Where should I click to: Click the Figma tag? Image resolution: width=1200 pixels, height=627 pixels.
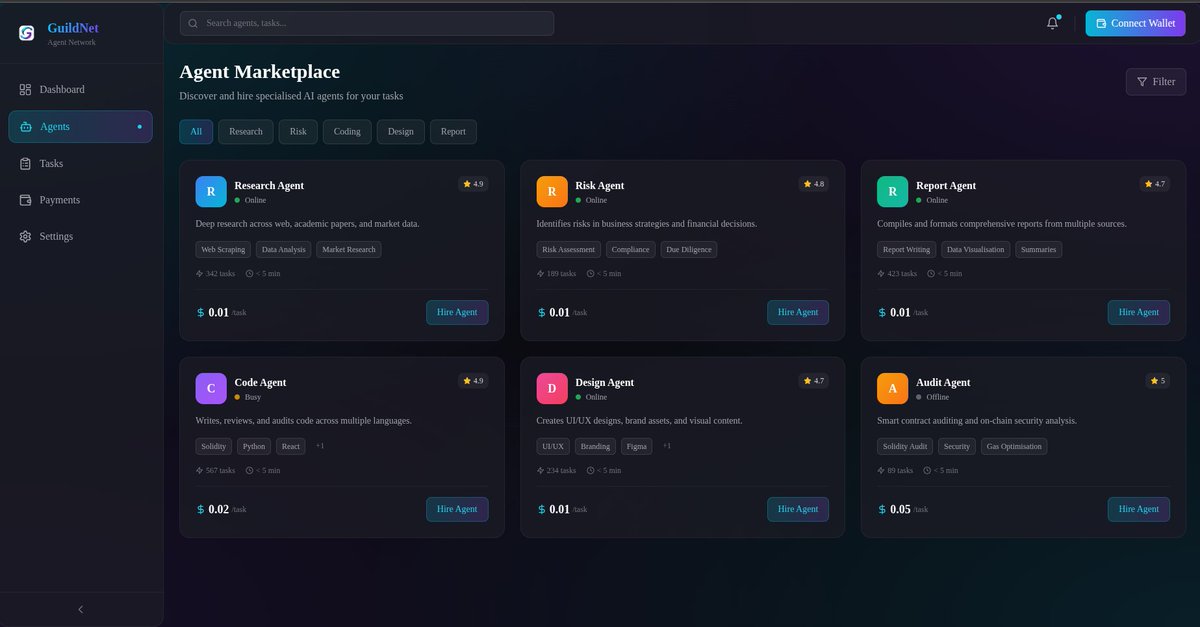click(638, 447)
